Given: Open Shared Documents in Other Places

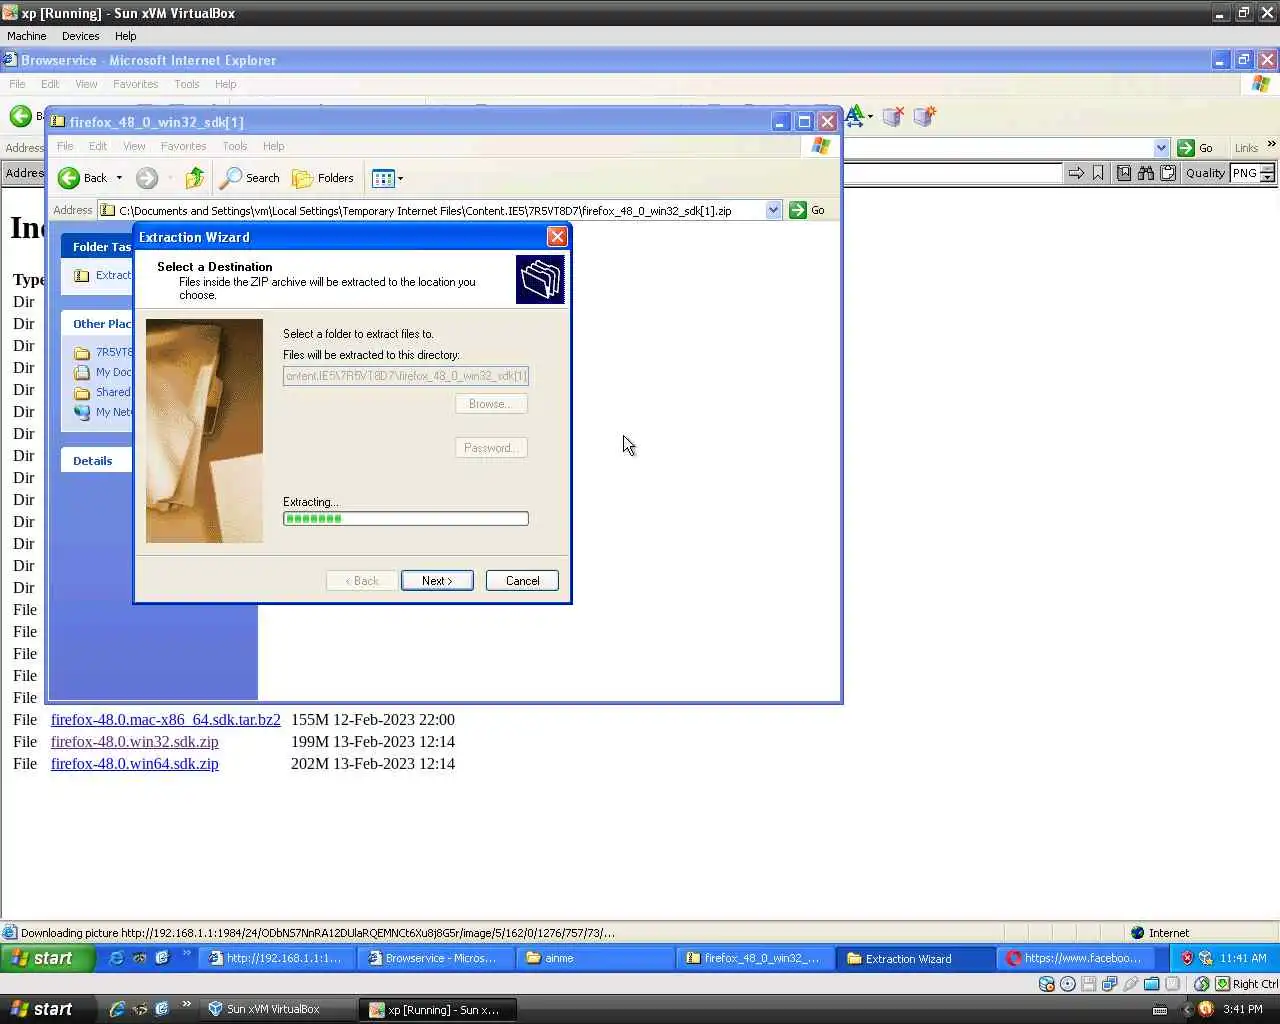Looking at the screenshot, I should [x=103, y=392].
